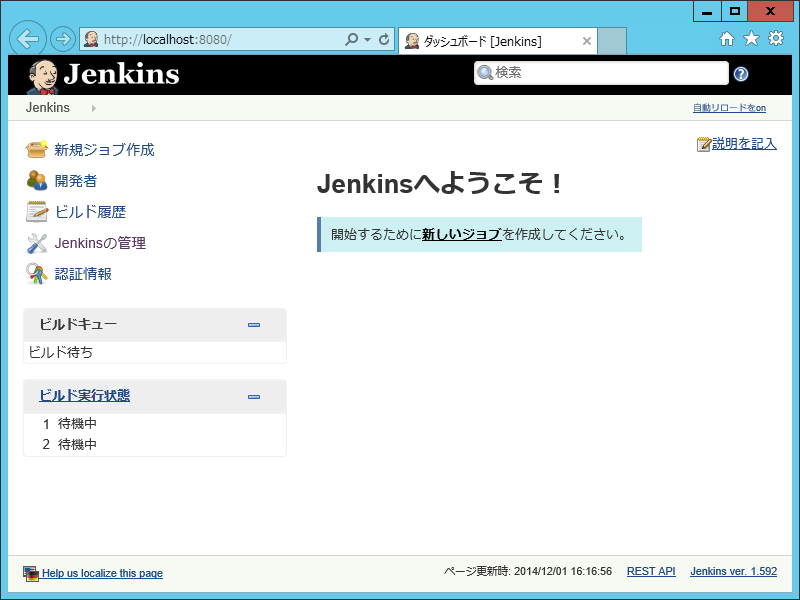Open the Jenkinsの管理 sidebar link
The image size is (800, 600).
point(100,243)
